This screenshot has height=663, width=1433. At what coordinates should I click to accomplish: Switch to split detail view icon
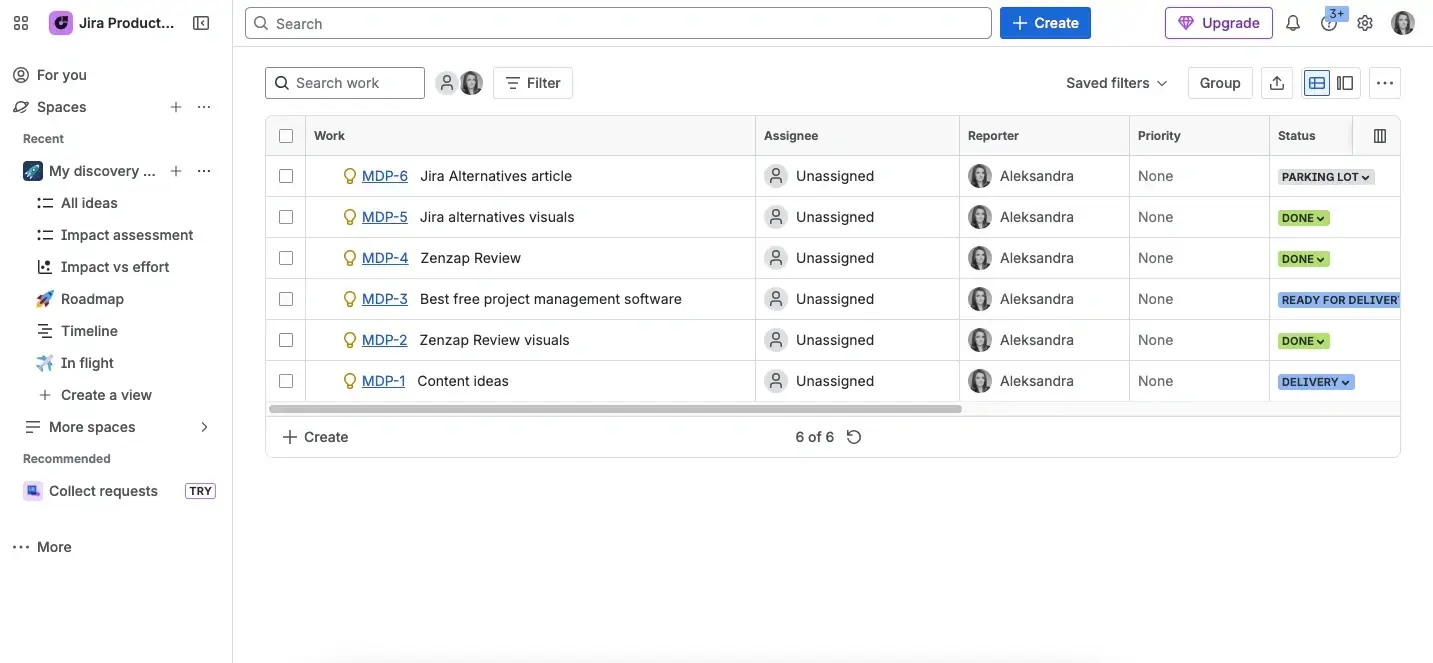click(1345, 83)
